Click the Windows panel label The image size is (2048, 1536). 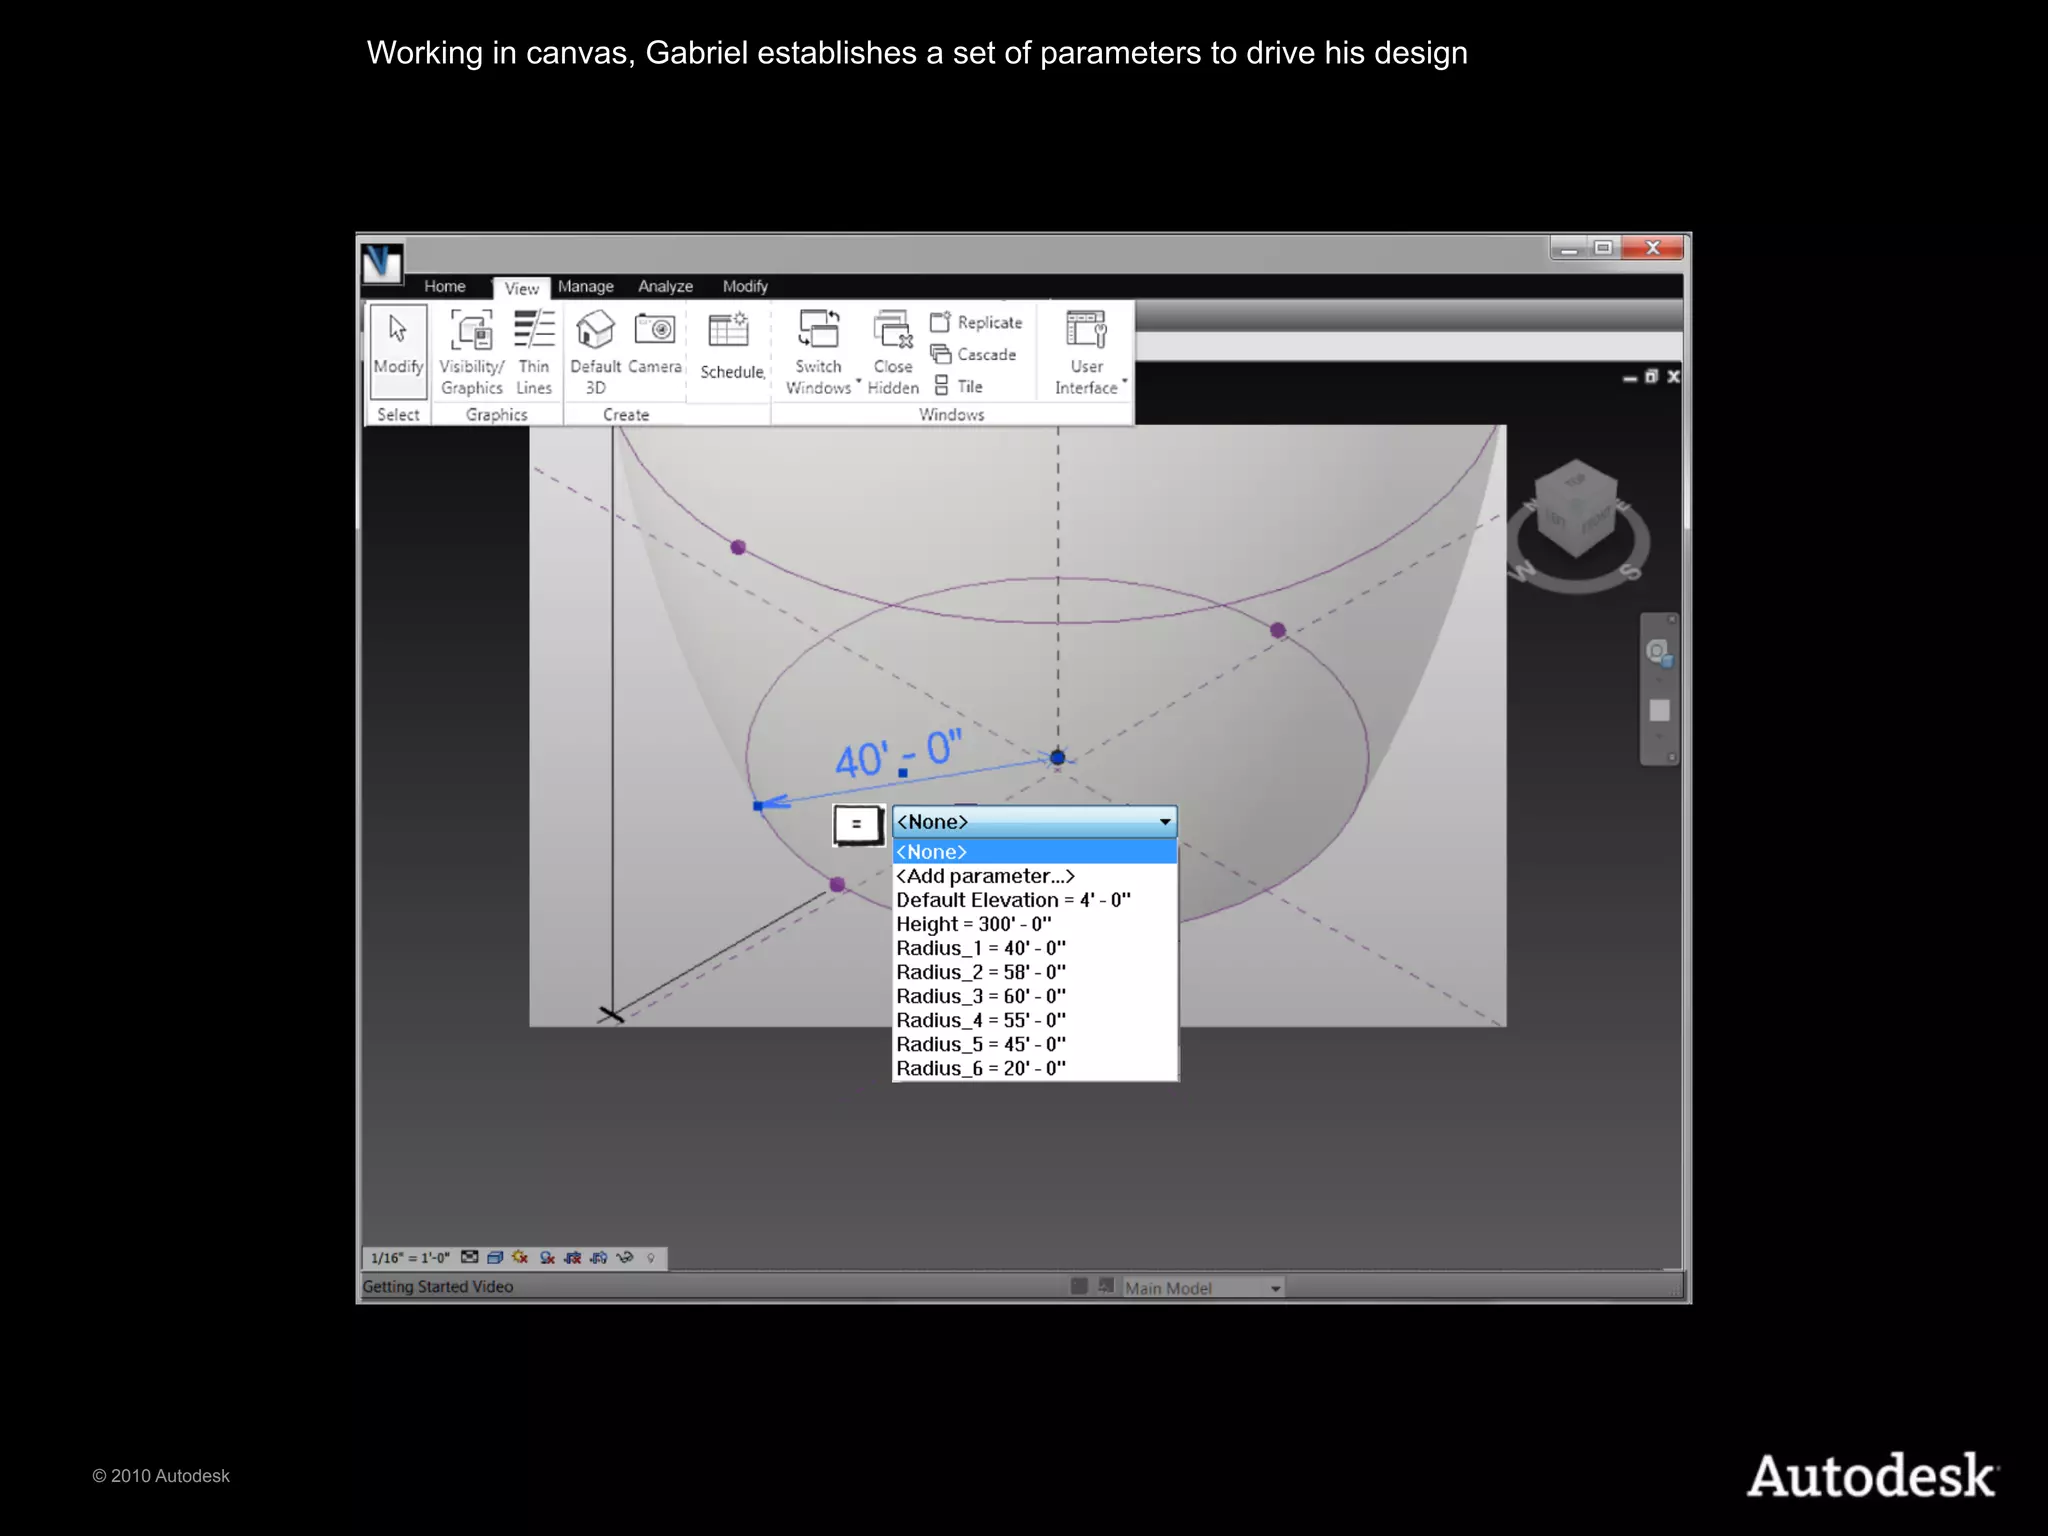(x=952, y=414)
